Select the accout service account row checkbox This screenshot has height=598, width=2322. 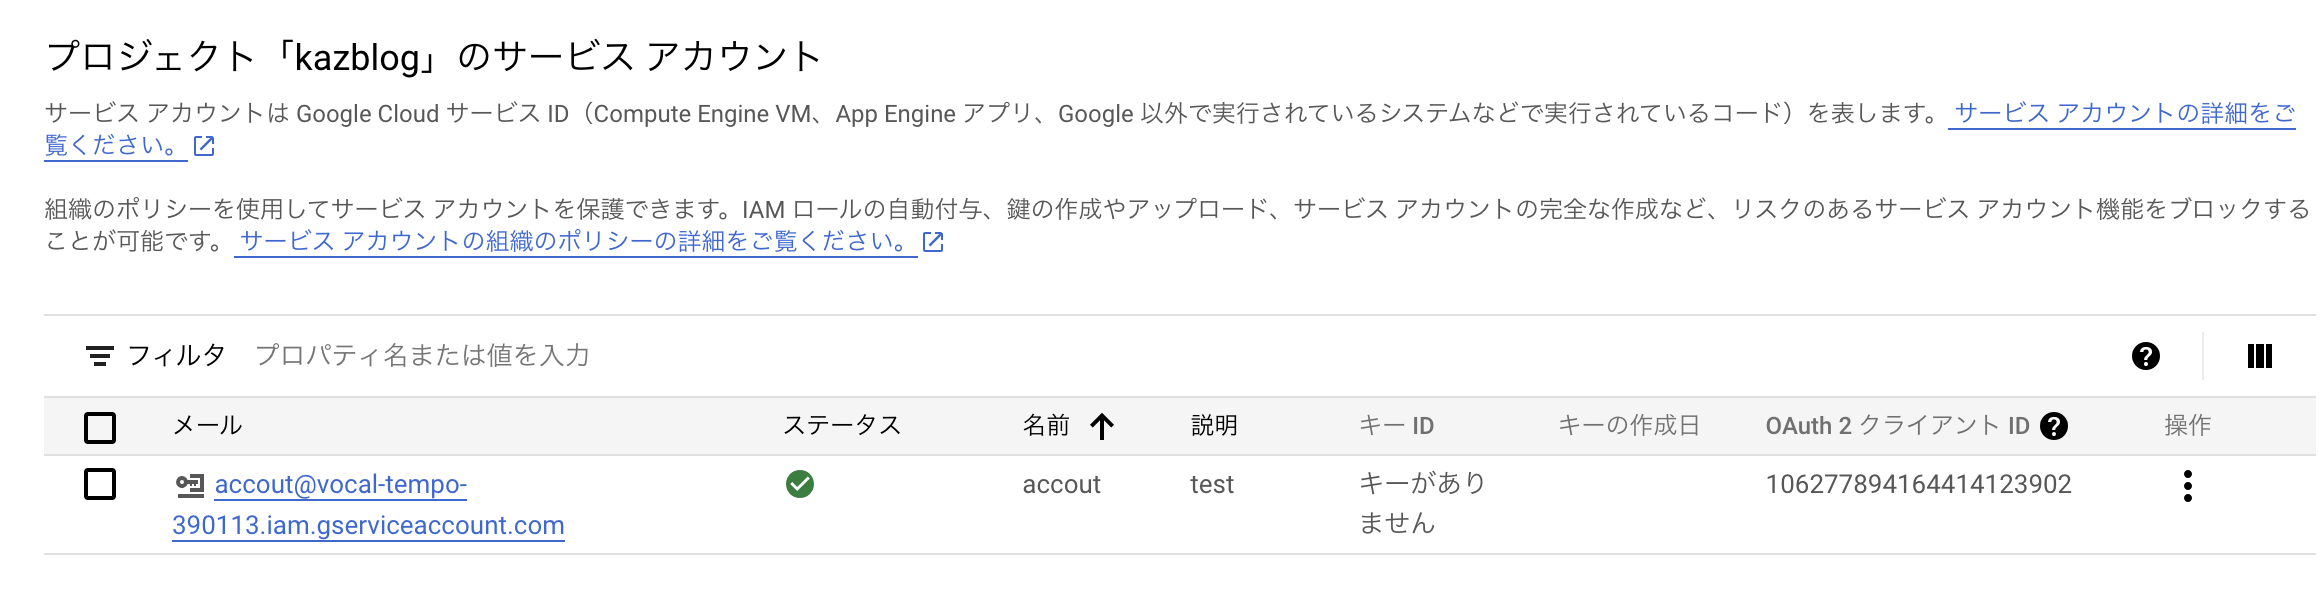[x=100, y=484]
